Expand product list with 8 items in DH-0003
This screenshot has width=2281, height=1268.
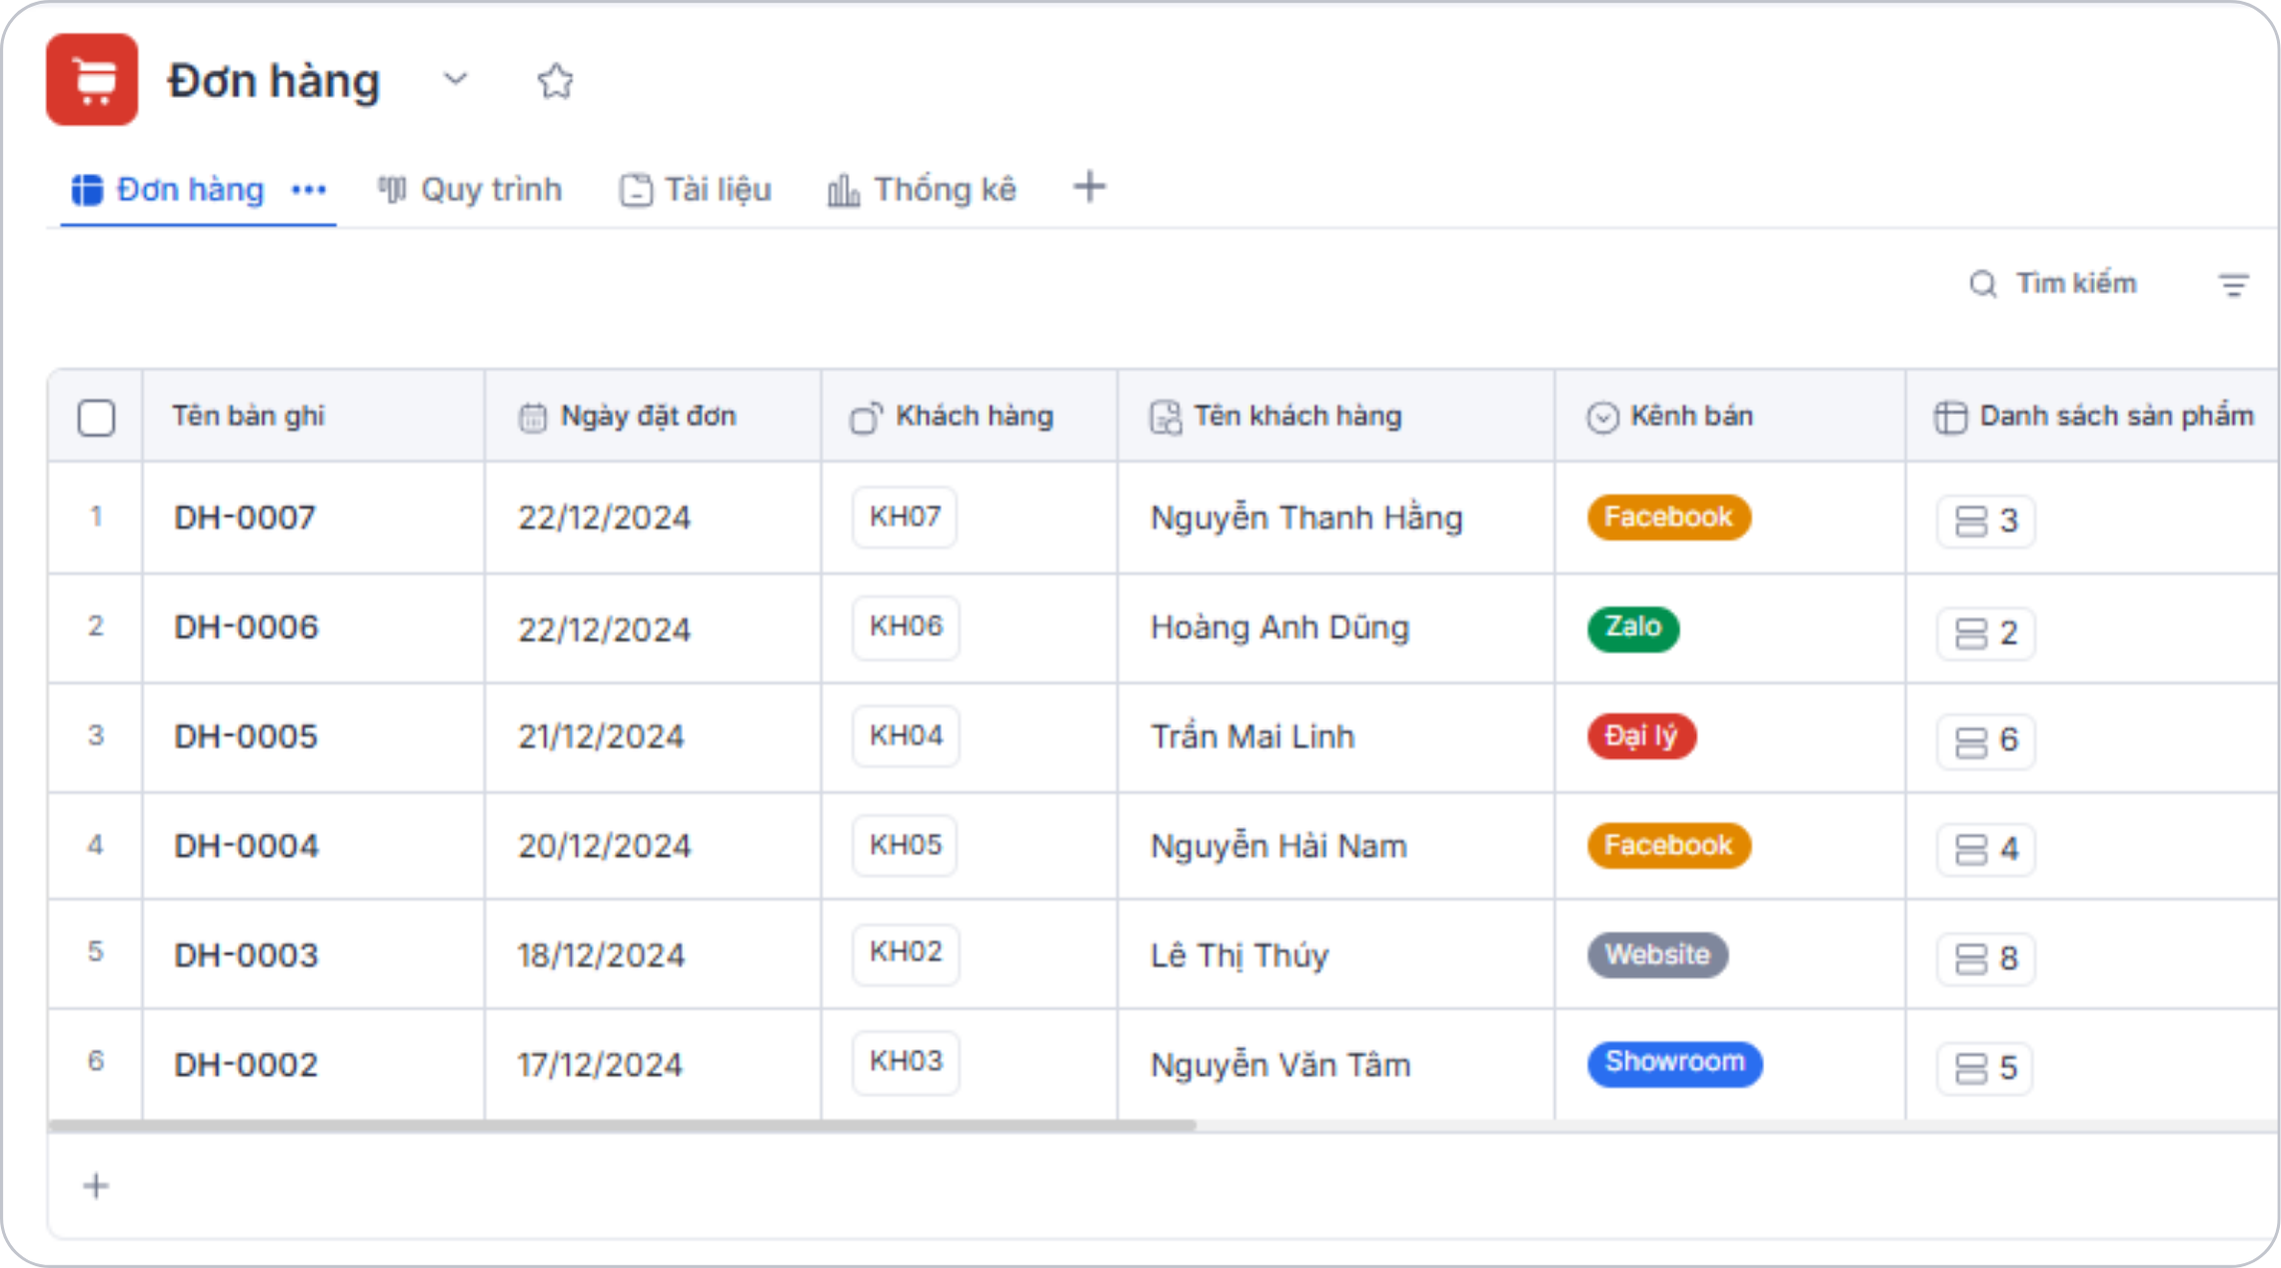1986,959
